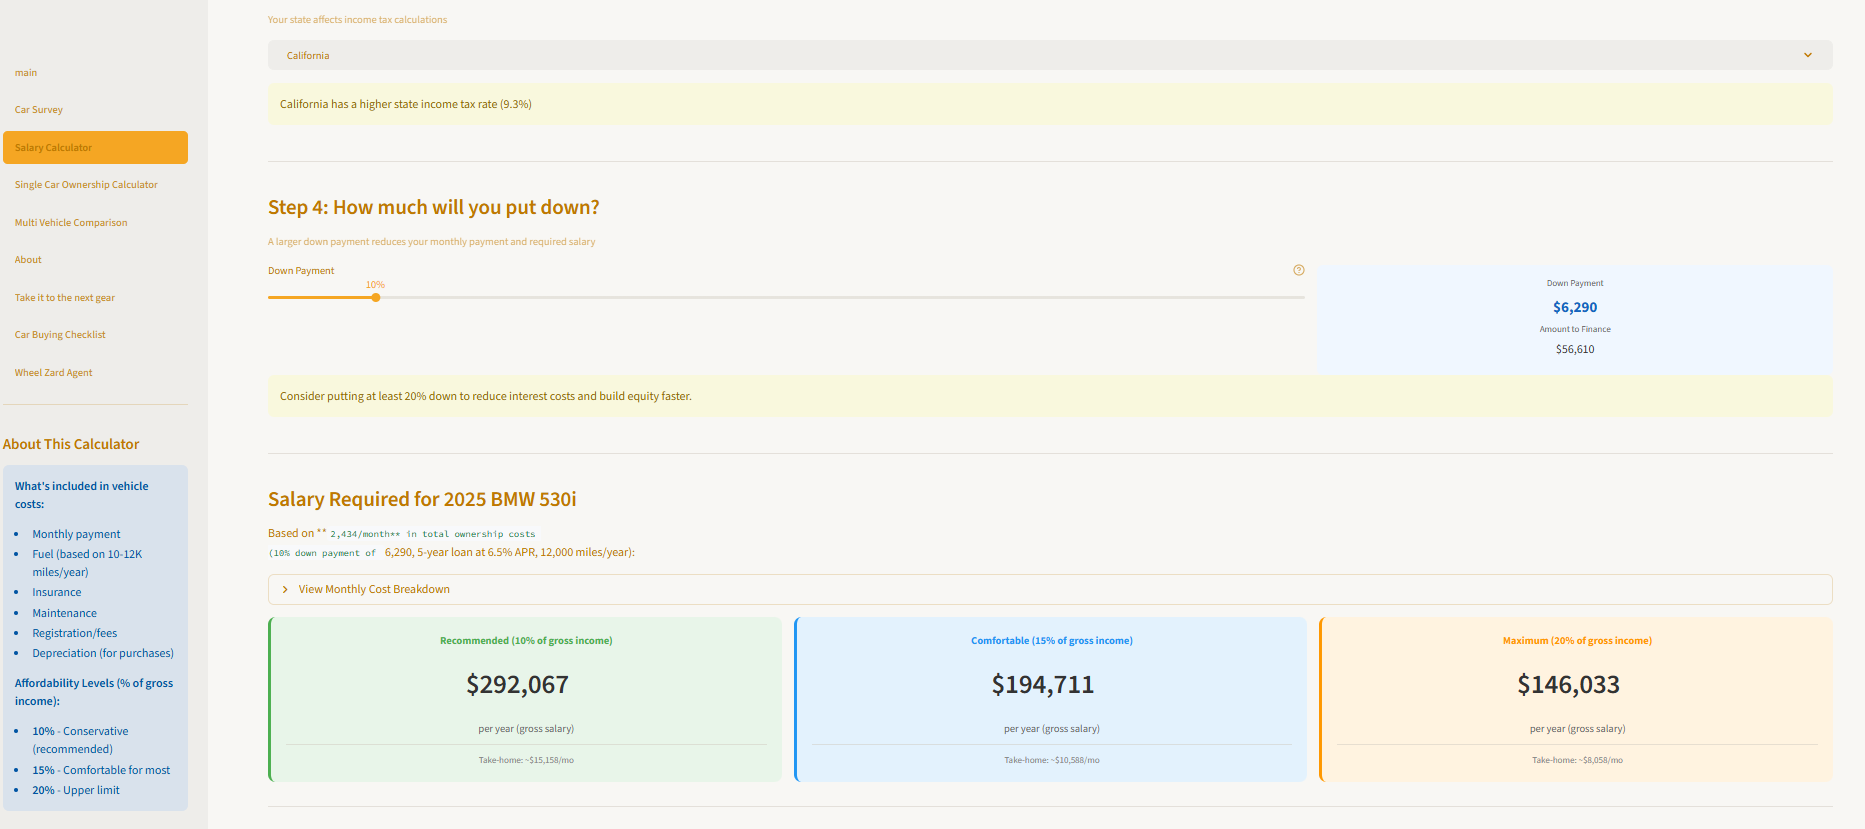This screenshot has height=829, width=1865.
Task: Open the California state dropdown
Action: [1050, 55]
